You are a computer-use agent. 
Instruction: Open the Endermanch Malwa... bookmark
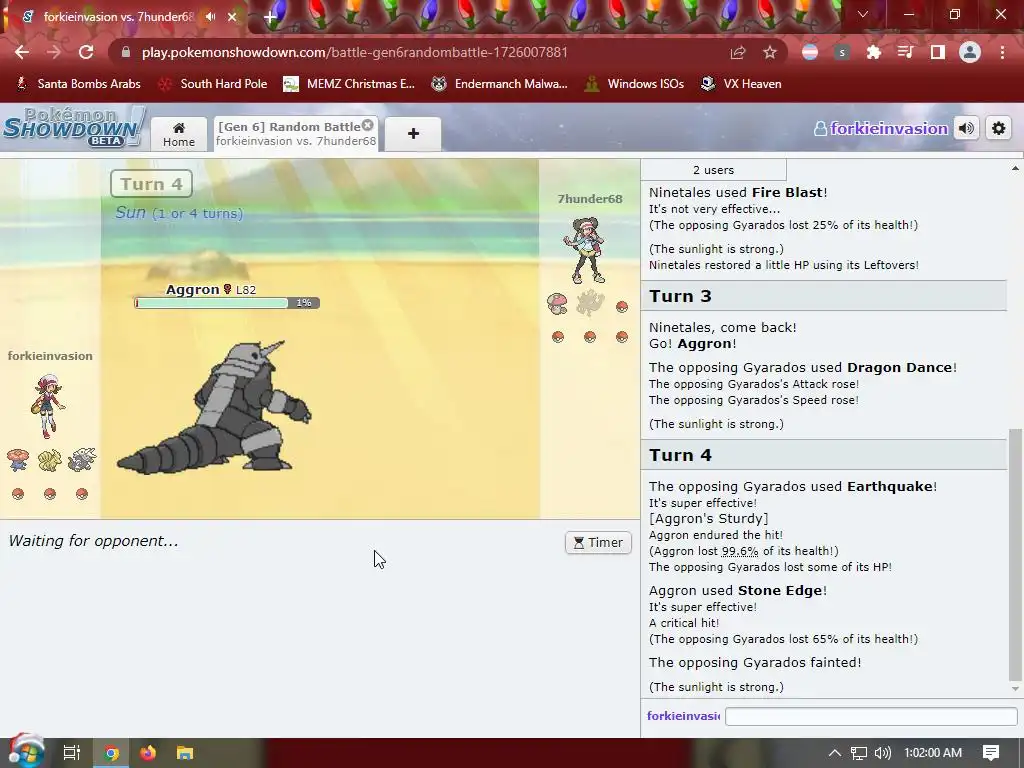[x=500, y=84]
